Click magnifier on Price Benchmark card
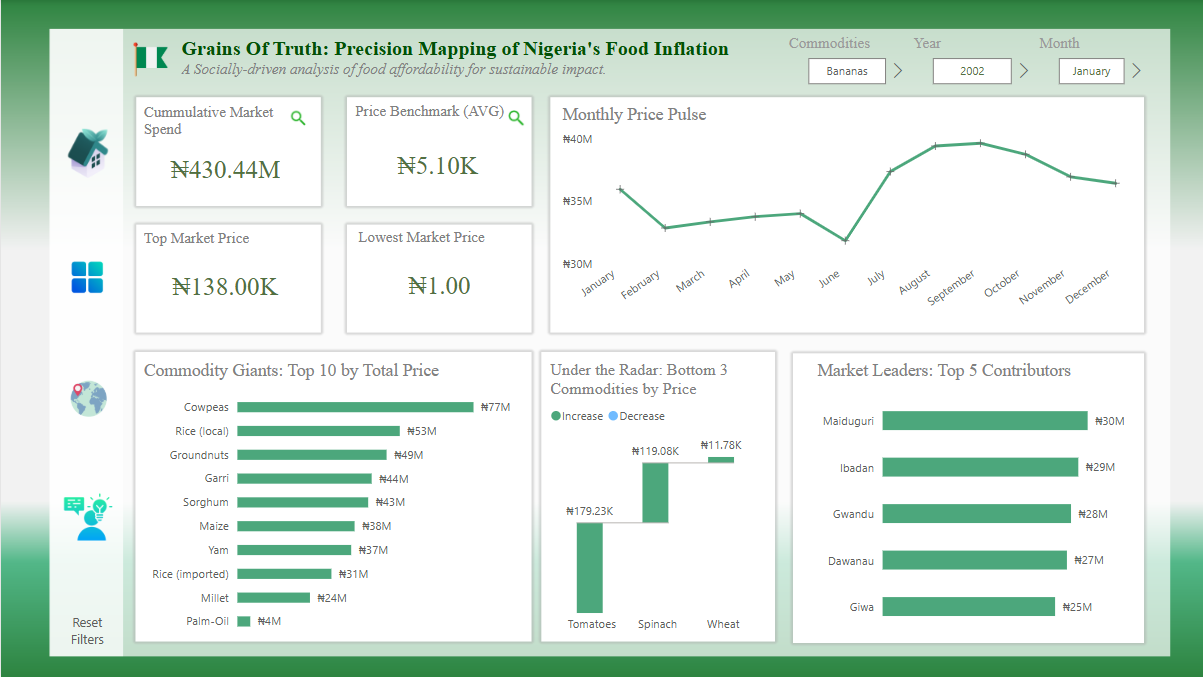Screen dimensions: 1203x677 point(516,118)
